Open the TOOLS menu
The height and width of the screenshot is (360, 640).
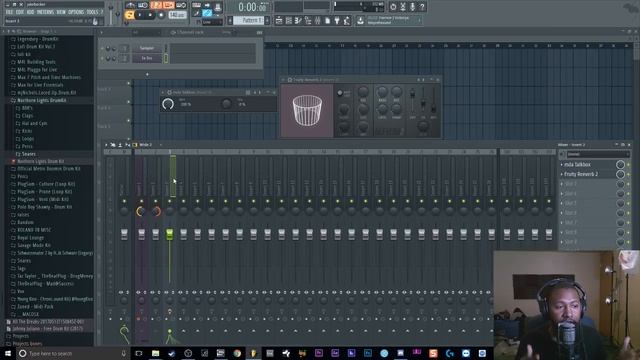(93, 12)
